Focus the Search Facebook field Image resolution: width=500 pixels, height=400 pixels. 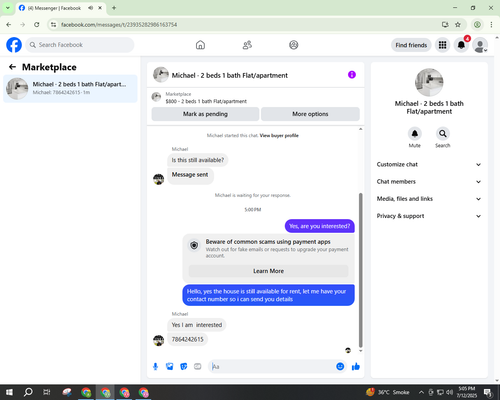pos(80,45)
